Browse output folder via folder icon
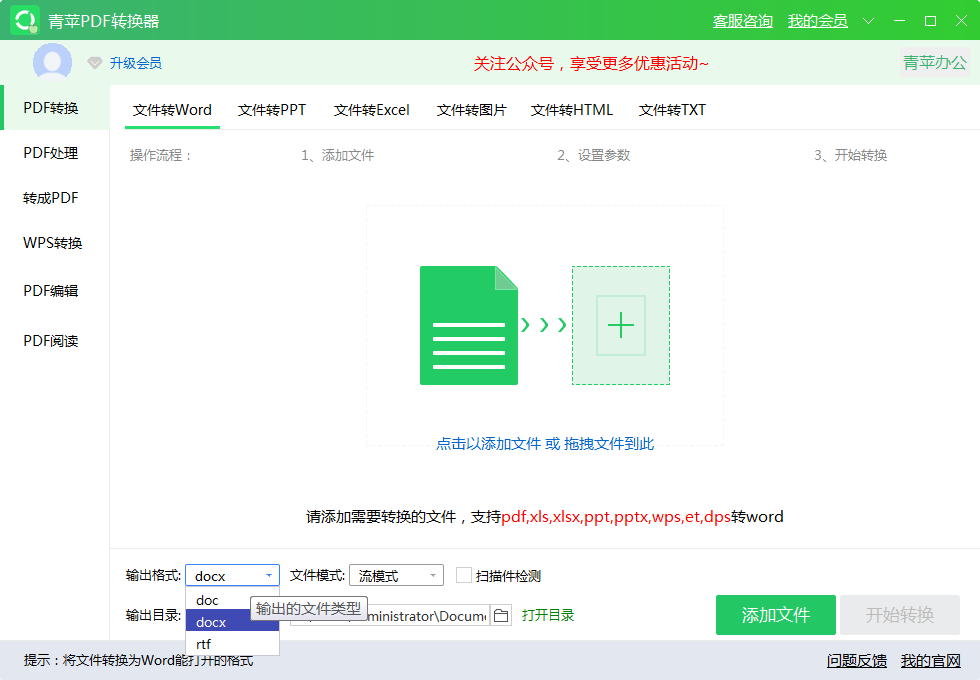Screen dimensions: 980x680 pyautogui.click(x=502, y=615)
